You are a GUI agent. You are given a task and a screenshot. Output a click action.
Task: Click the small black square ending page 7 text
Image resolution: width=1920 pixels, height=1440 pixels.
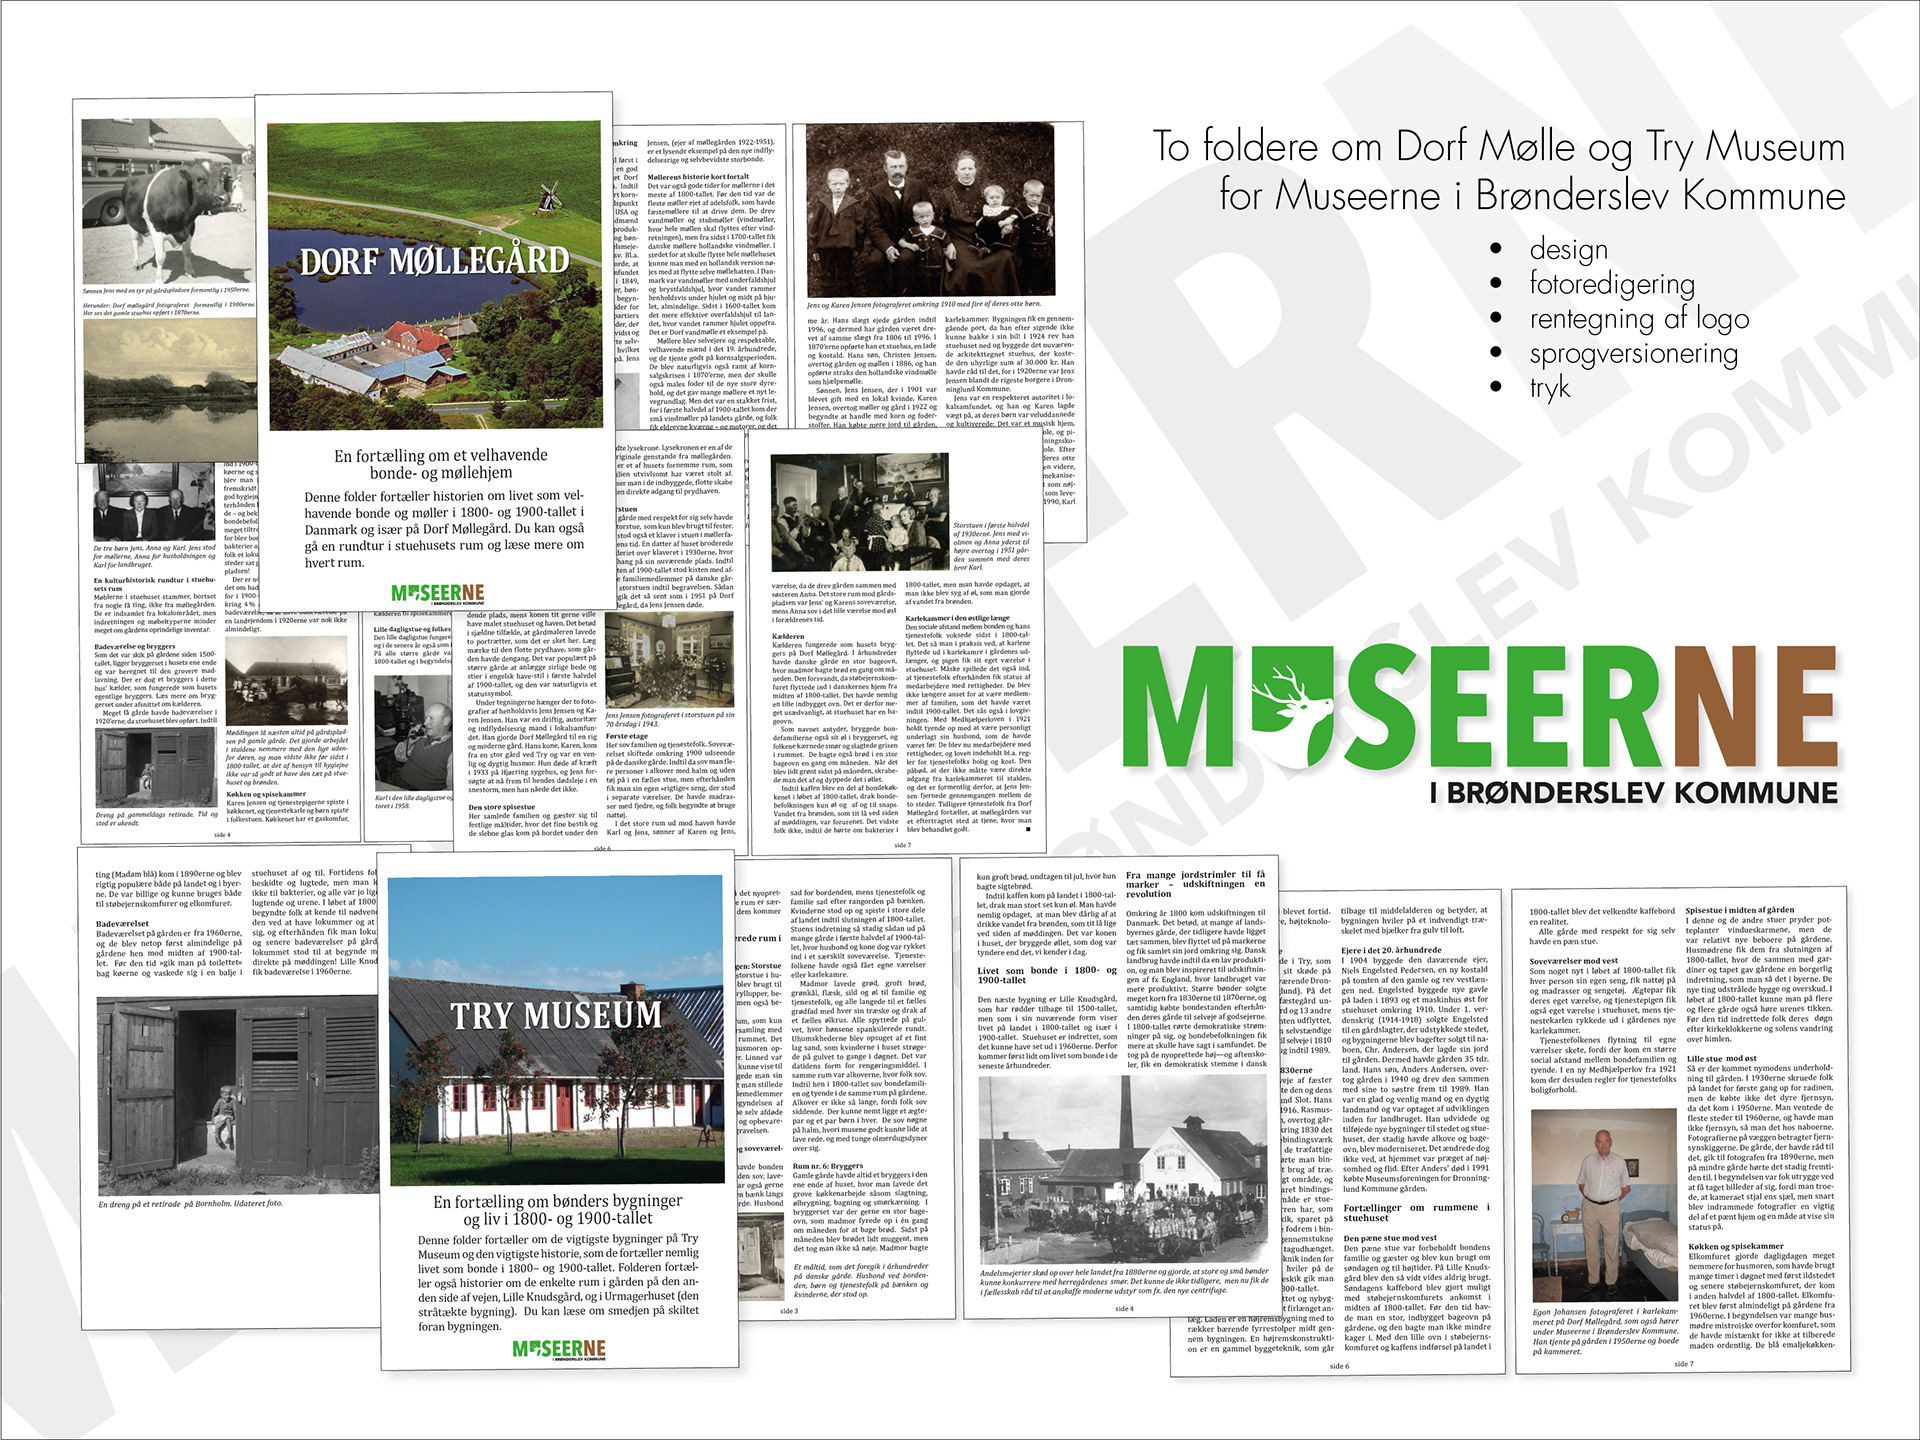[1027, 829]
